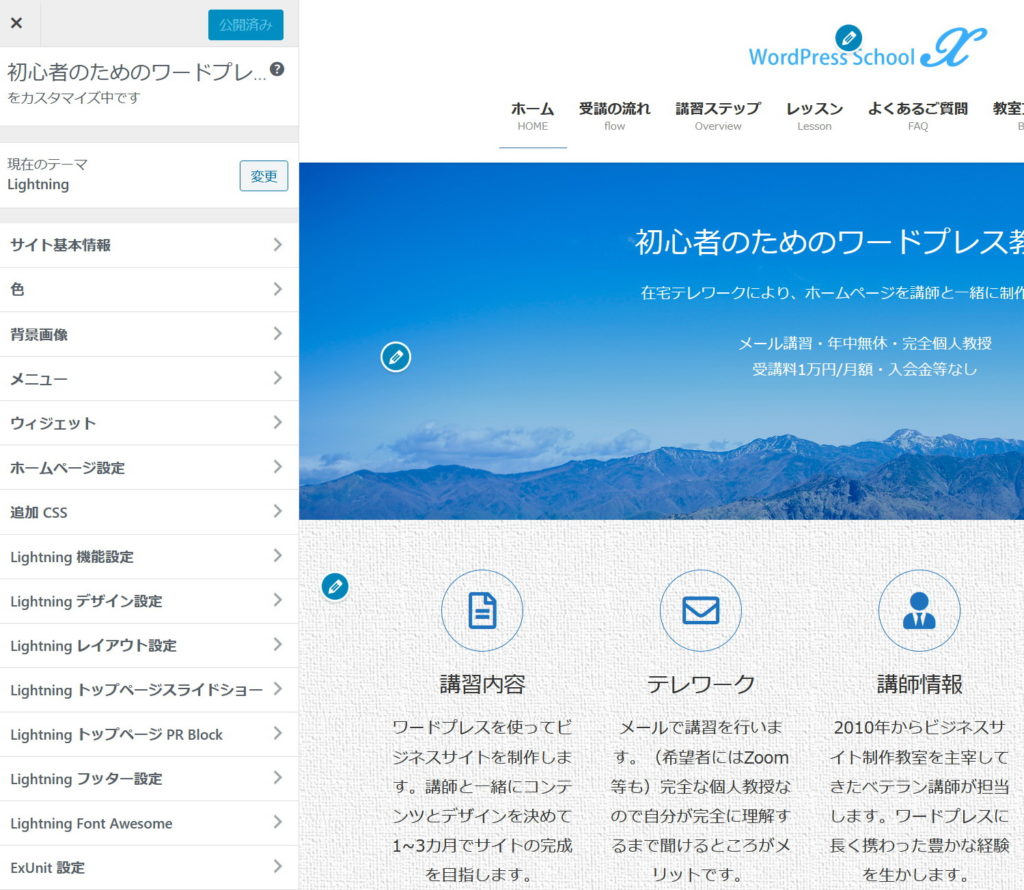Image resolution: width=1024 pixels, height=890 pixels.
Task: Expand Lightning デザイン設定
Action: [x=149, y=601]
